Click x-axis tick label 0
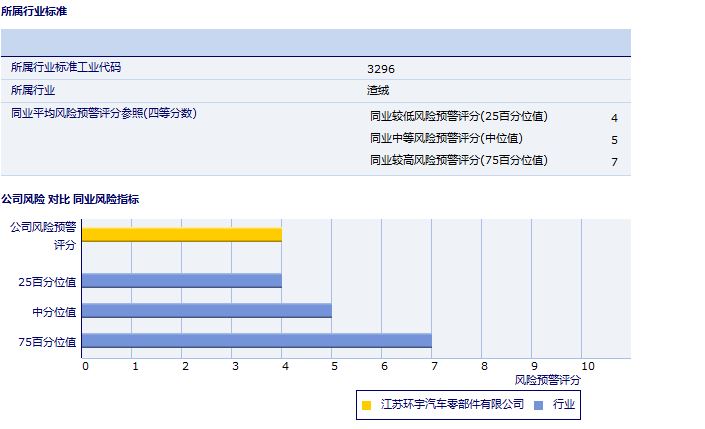Viewport: 705px width, 429px height. tap(85, 366)
